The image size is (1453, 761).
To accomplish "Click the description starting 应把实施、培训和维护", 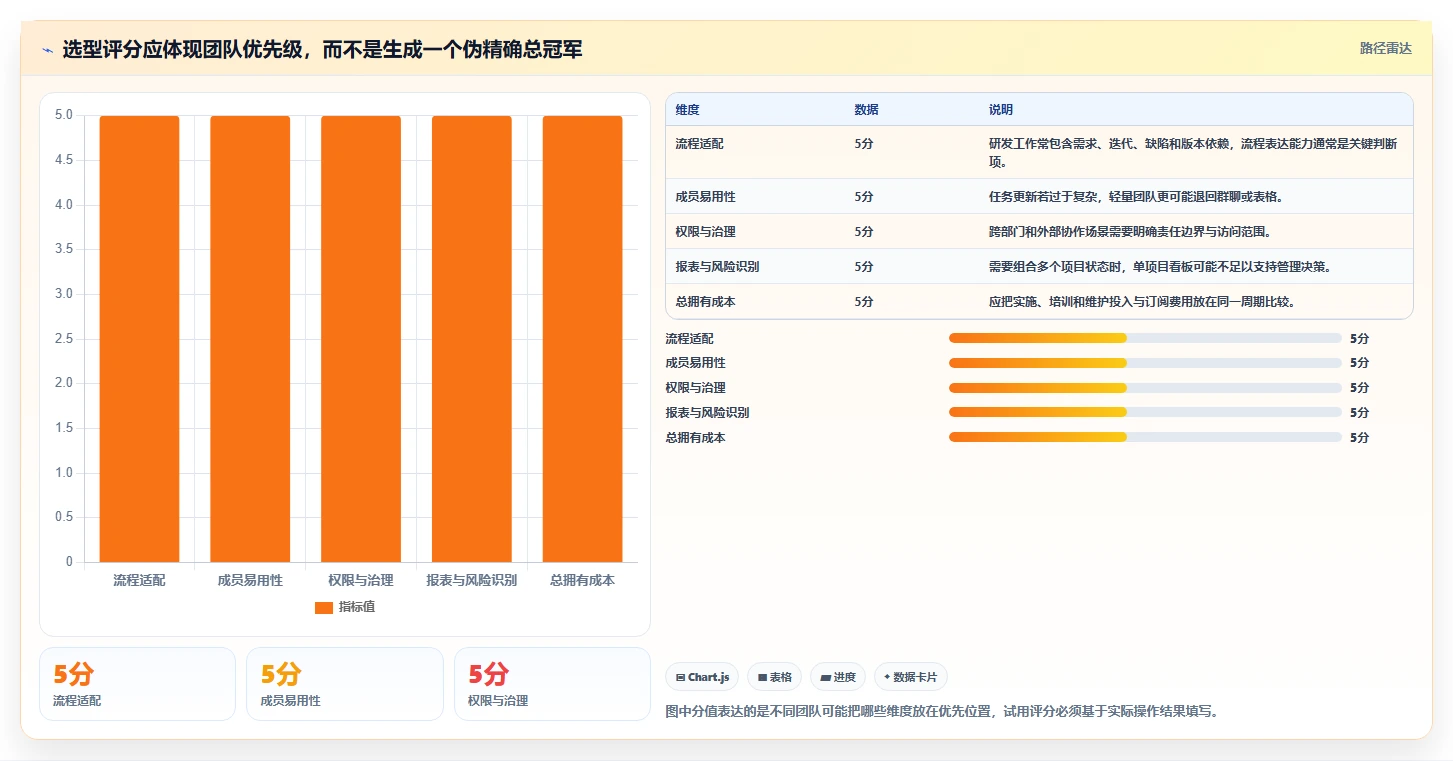I will (1142, 302).
